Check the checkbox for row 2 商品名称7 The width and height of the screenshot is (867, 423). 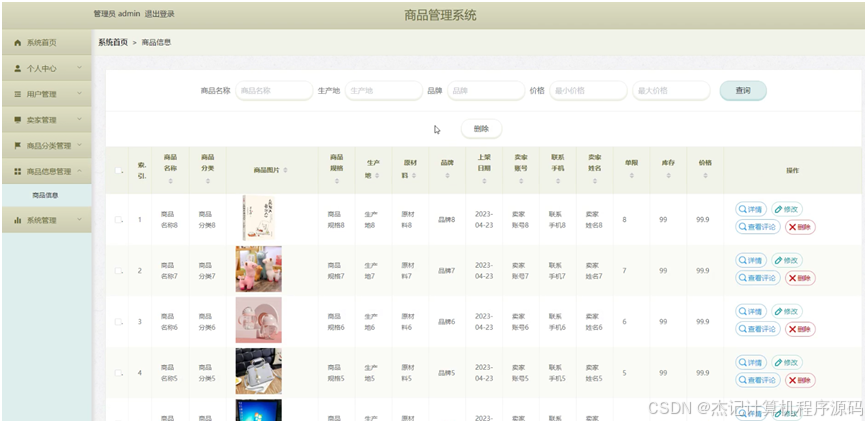coord(118,270)
